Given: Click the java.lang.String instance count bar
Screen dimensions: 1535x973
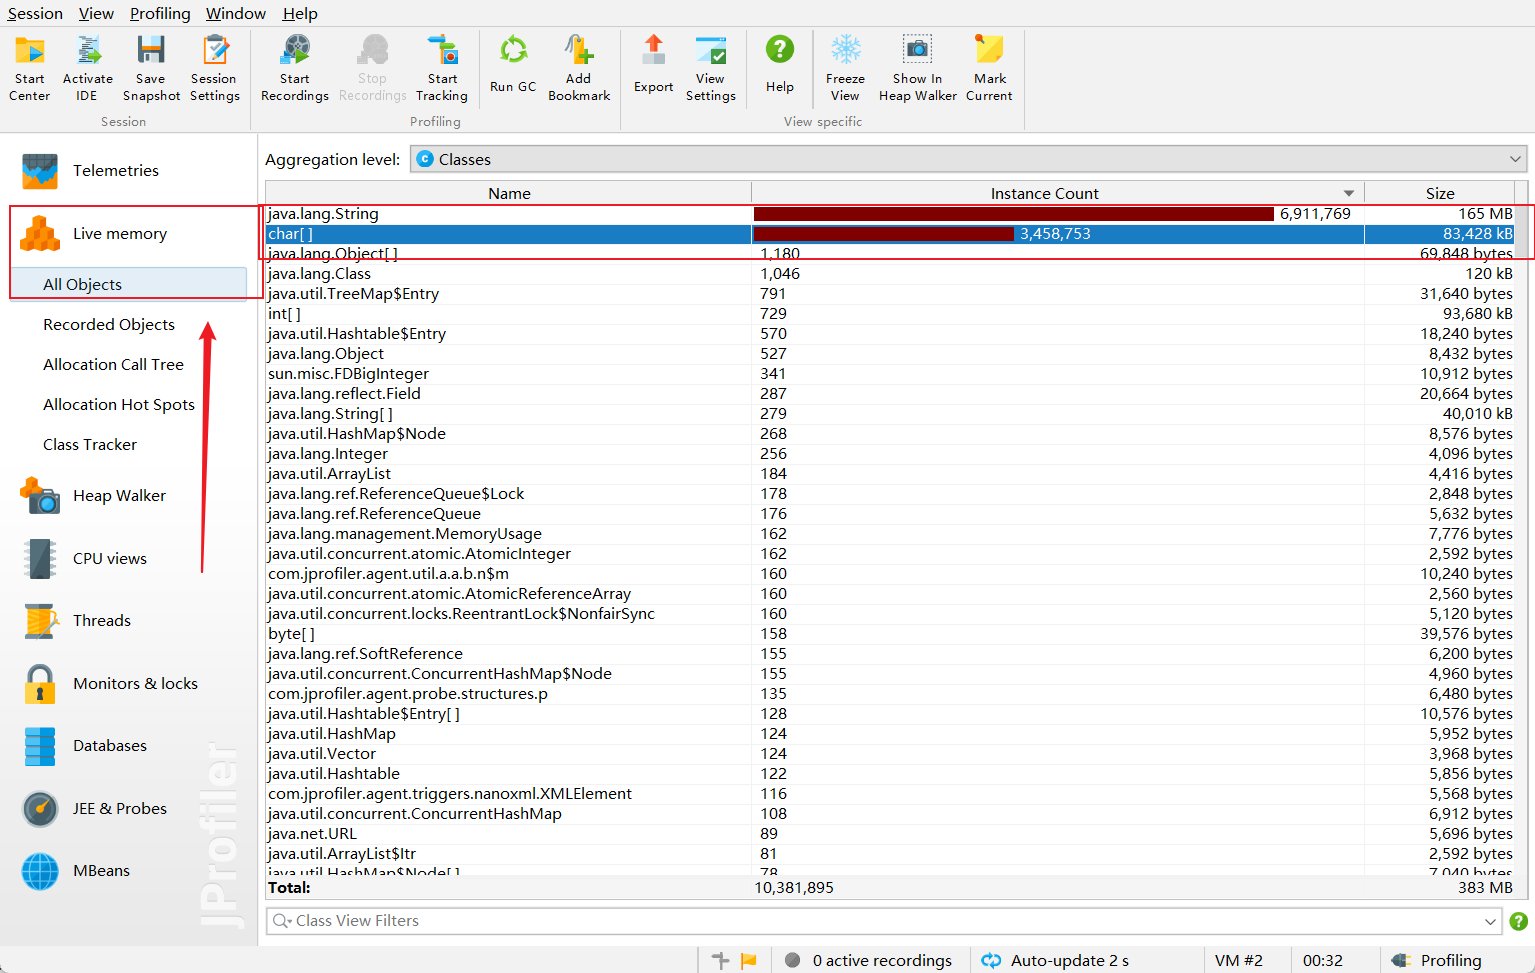Looking at the screenshot, I should tap(1014, 214).
